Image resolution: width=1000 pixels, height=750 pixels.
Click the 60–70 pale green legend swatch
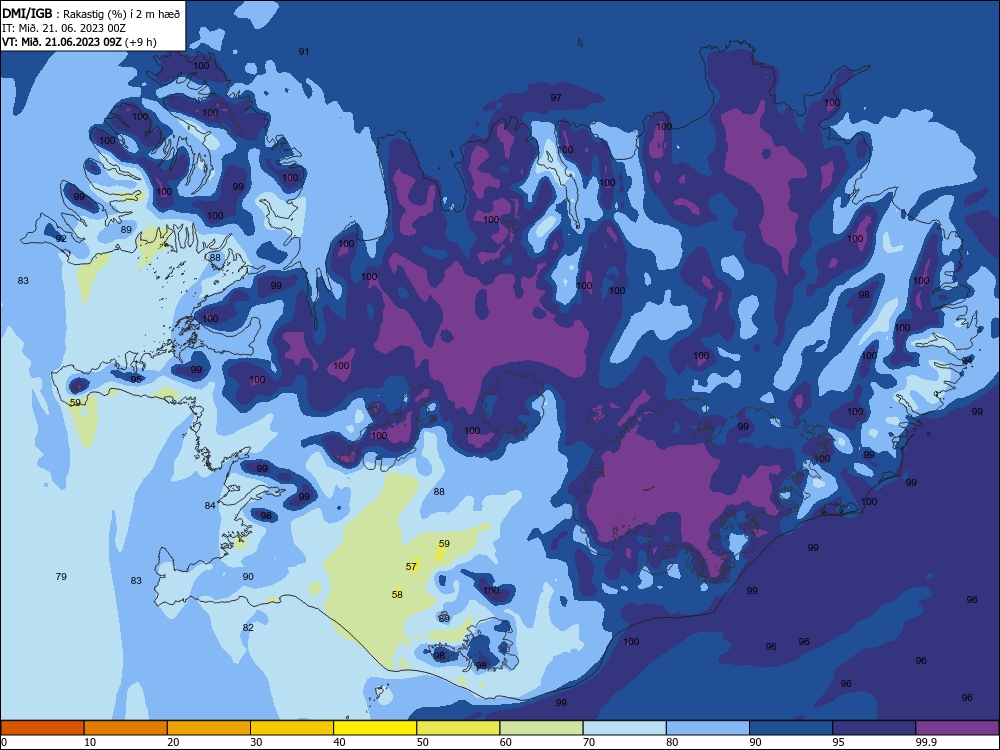coord(541,728)
